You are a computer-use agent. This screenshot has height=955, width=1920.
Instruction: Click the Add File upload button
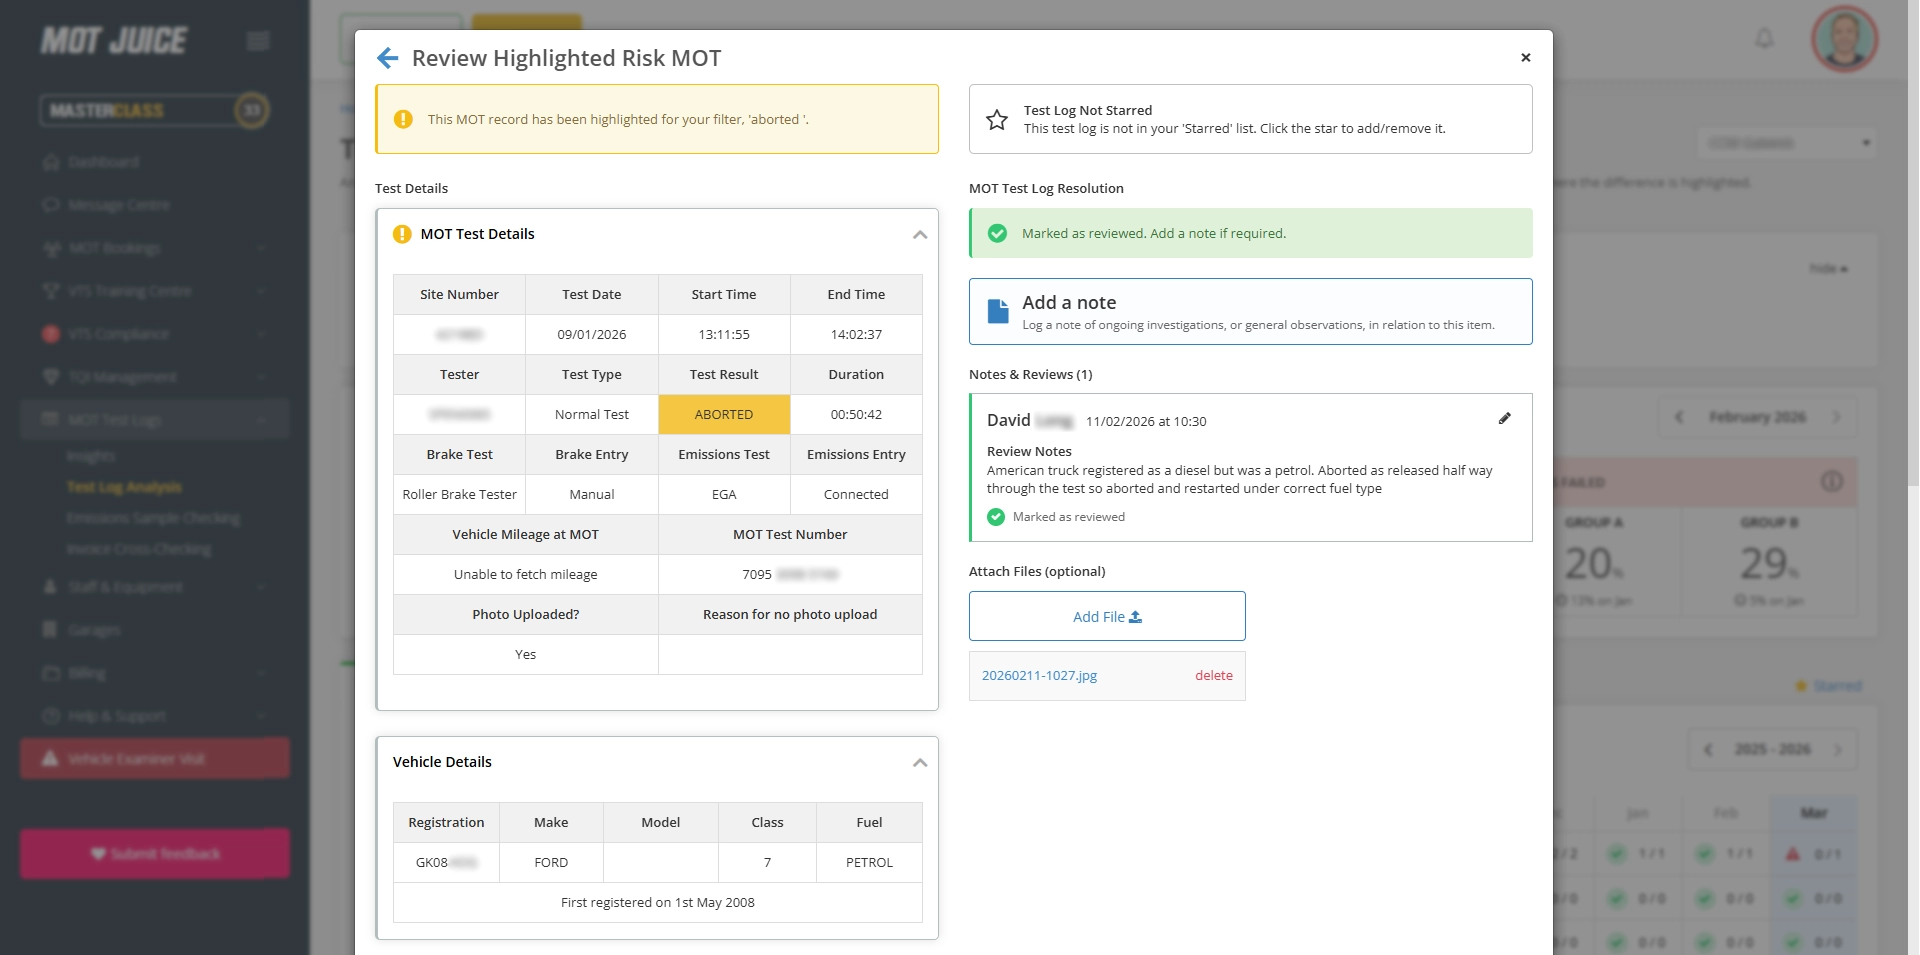click(1106, 616)
